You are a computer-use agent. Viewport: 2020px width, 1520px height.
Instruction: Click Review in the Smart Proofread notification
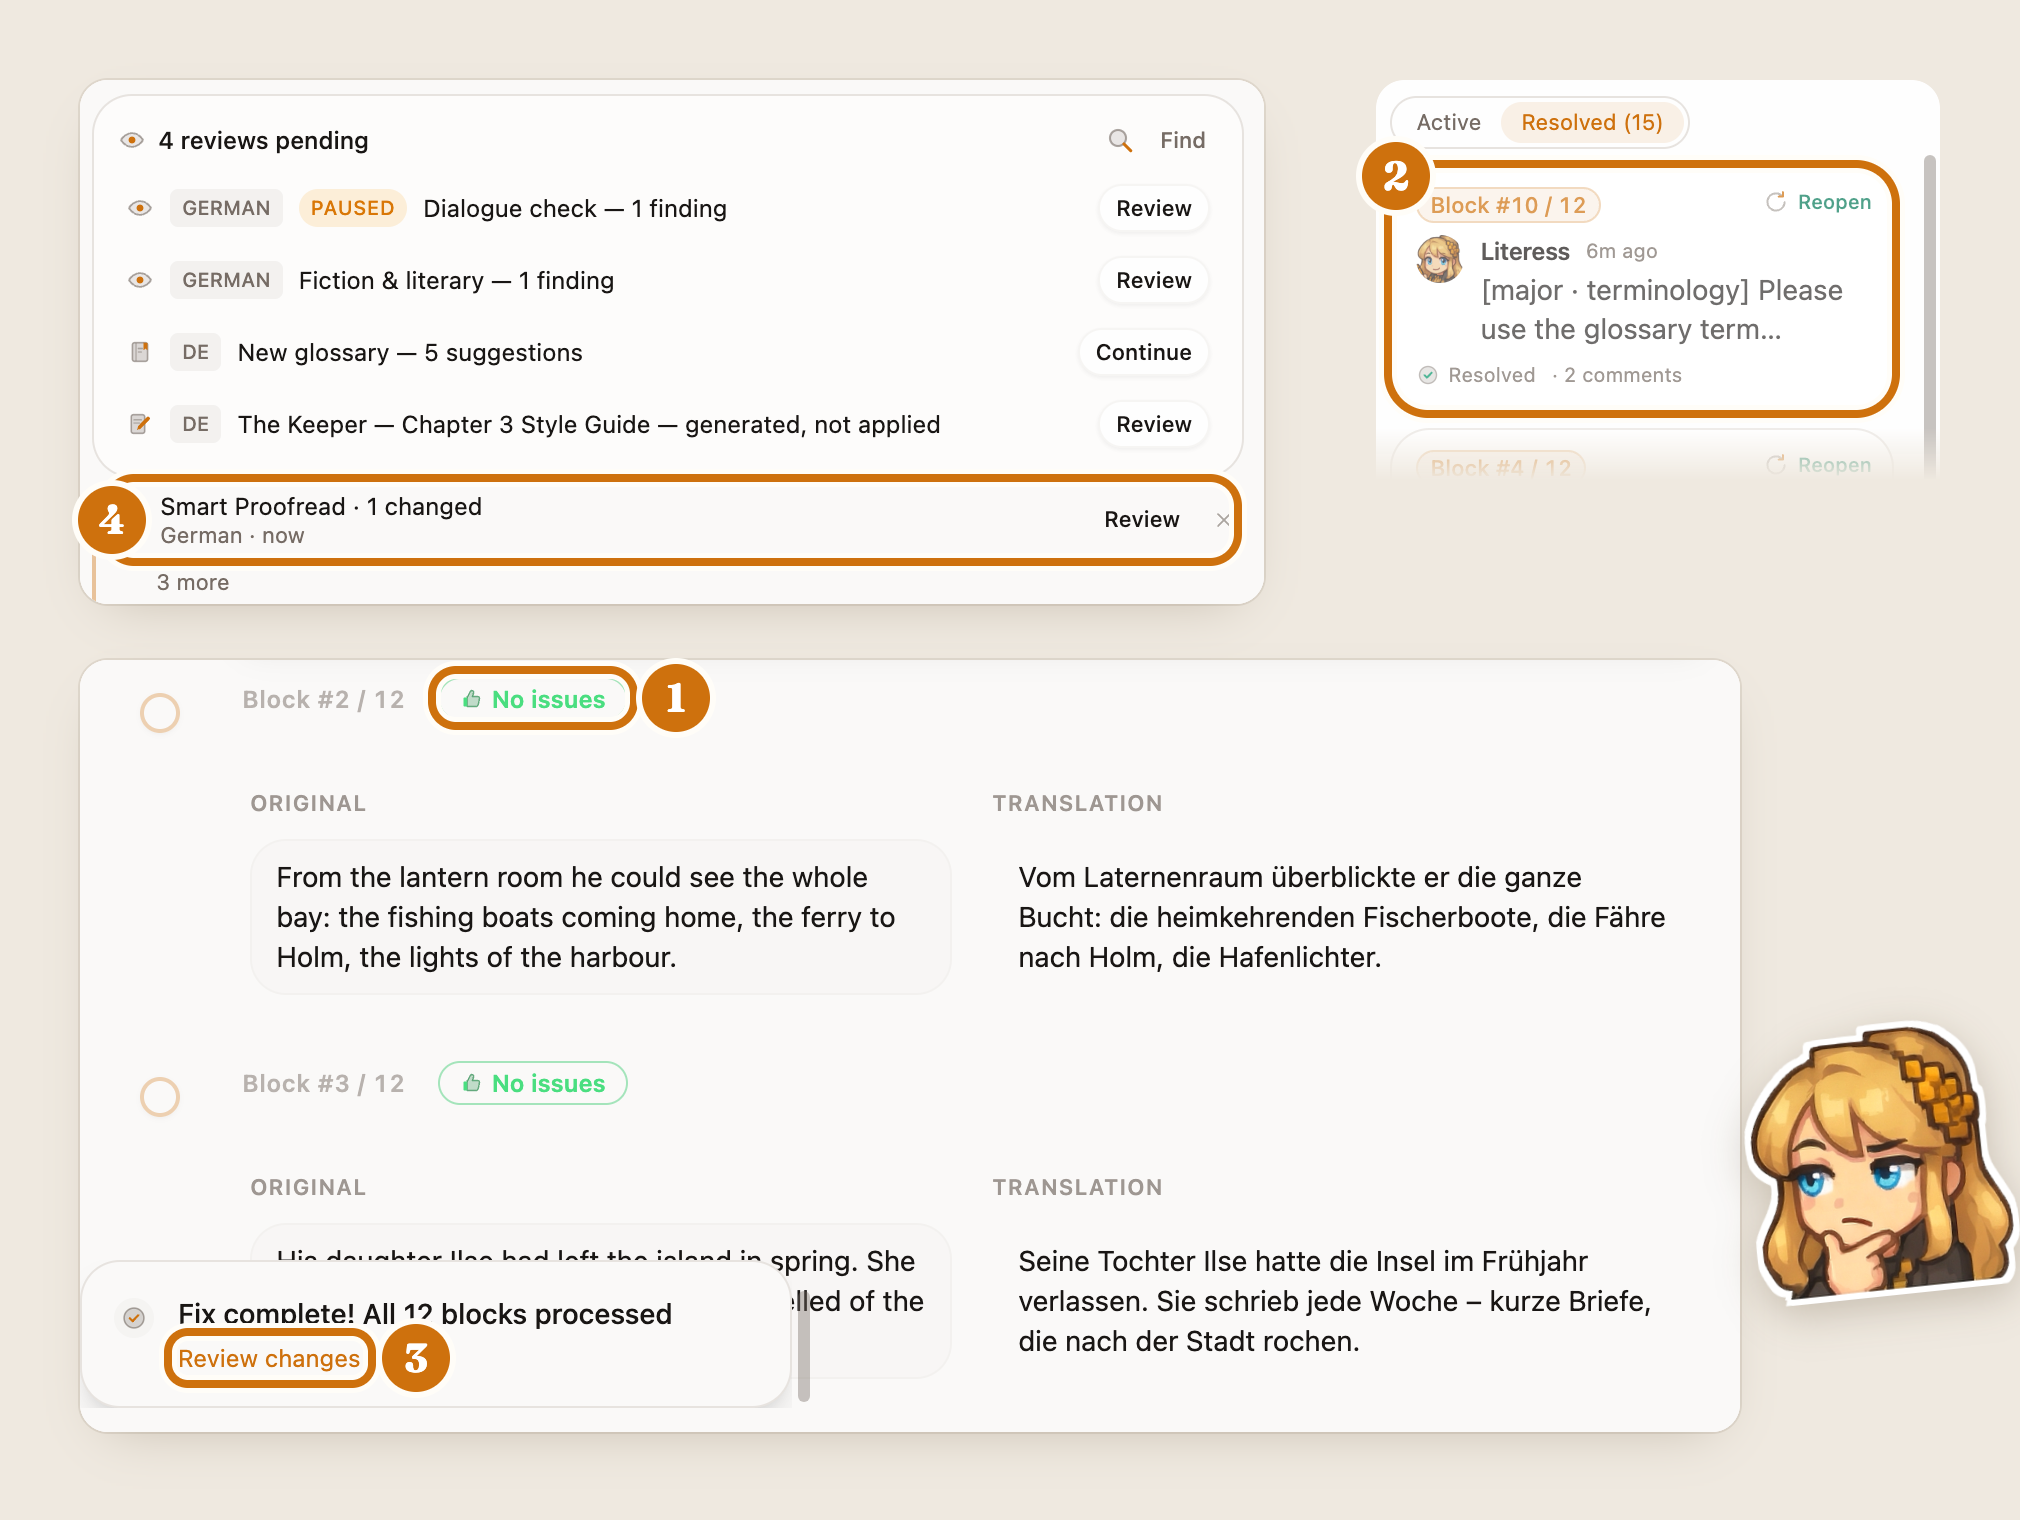1141,519
